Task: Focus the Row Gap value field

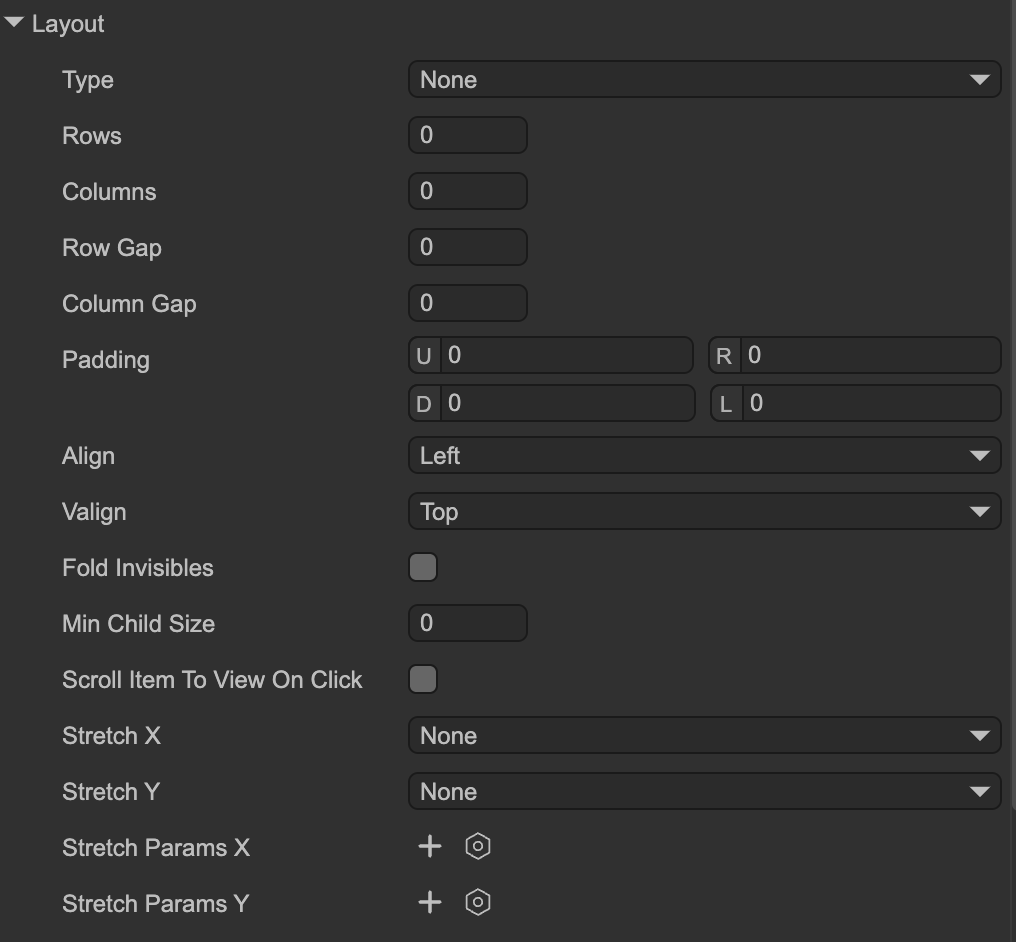Action: 467,248
